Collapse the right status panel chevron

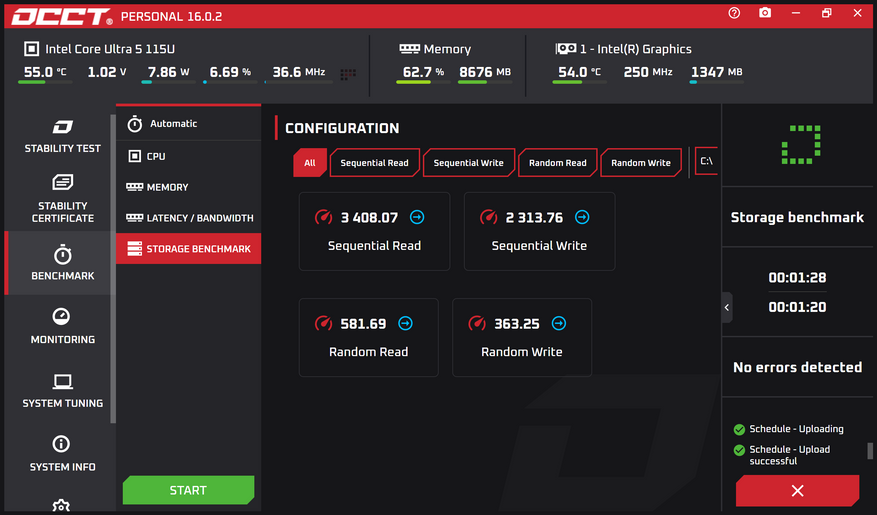727,307
